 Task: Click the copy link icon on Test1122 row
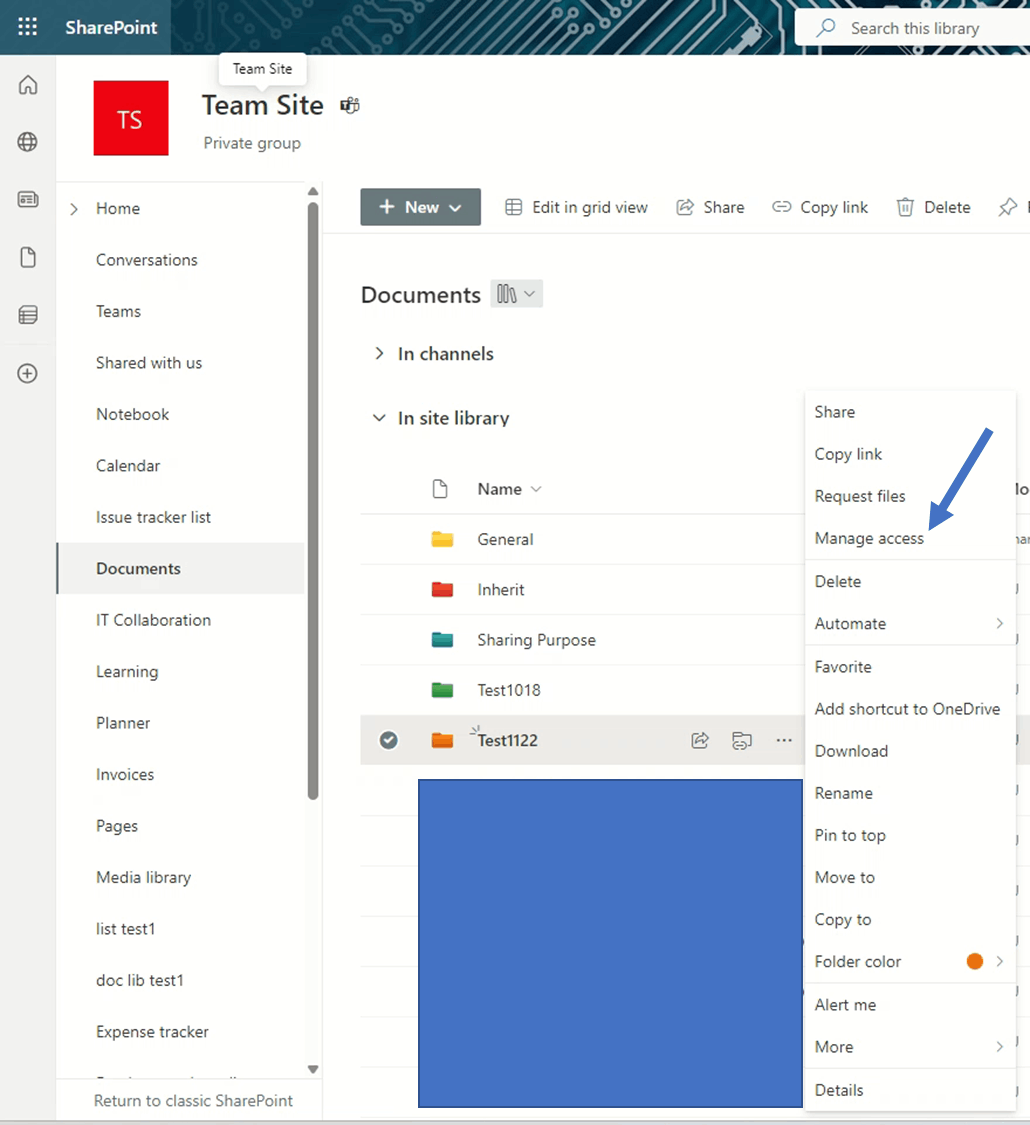742,740
